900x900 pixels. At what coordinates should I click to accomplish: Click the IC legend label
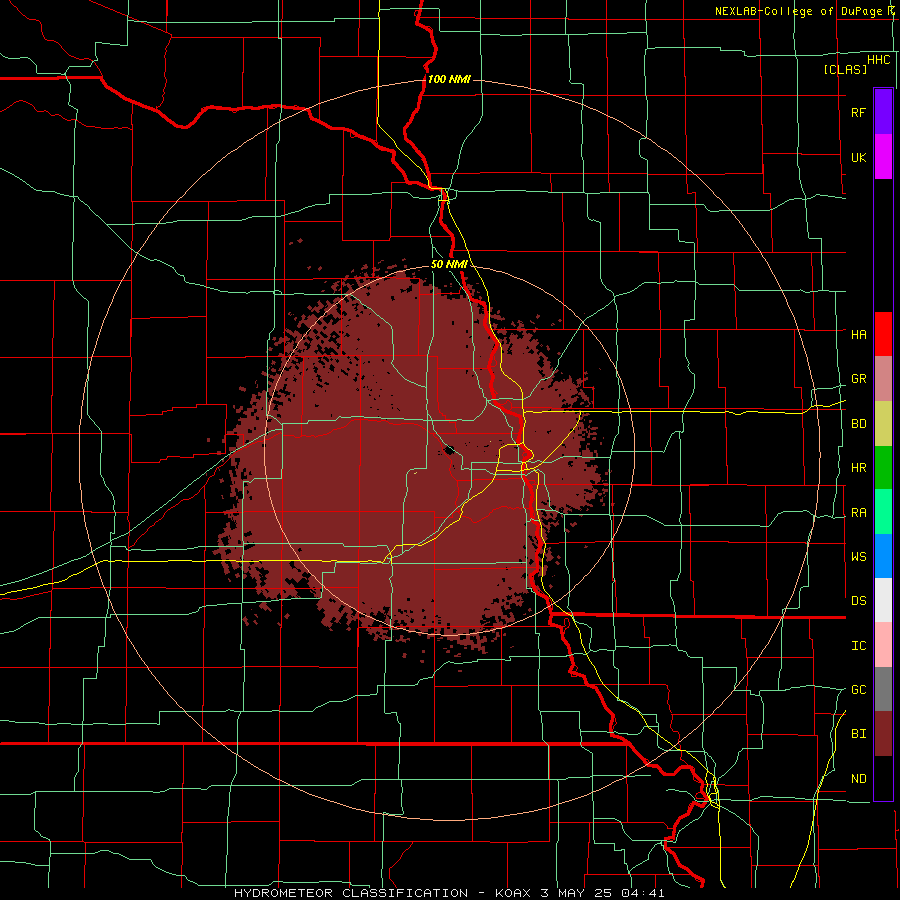858,646
